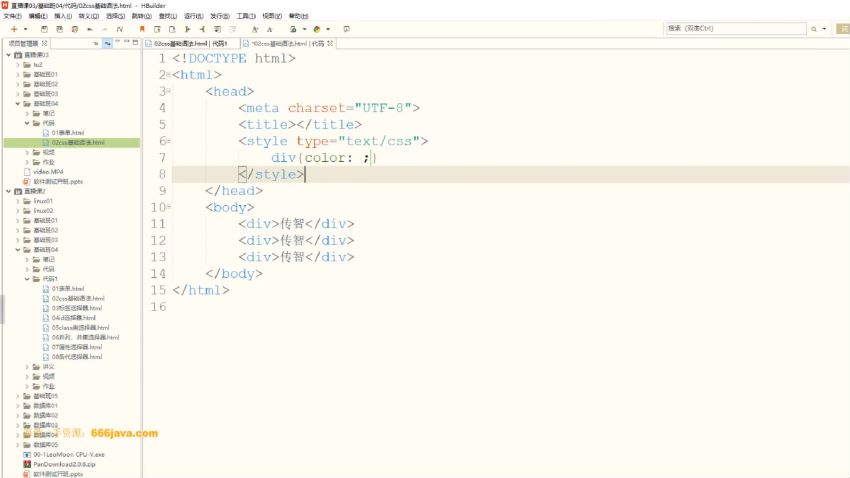Open the 帮助(H) menu
850x478 pixels.
tap(298, 16)
